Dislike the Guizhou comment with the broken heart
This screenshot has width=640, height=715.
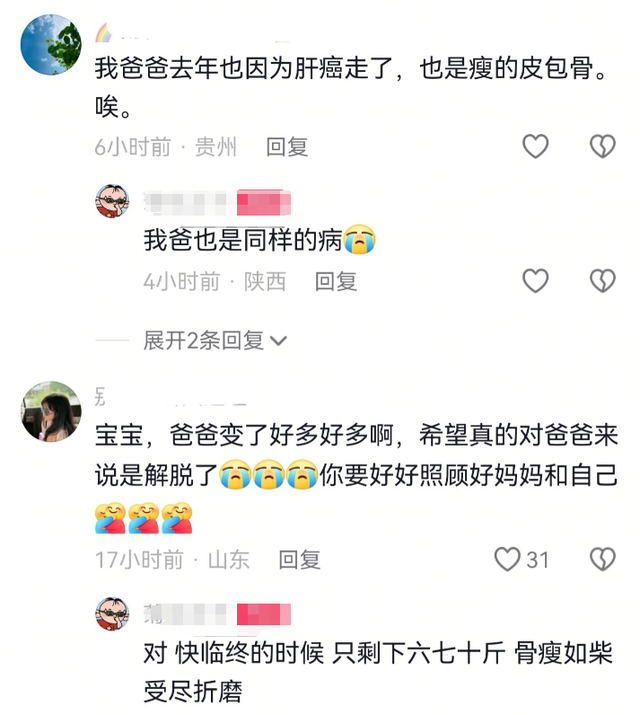[603, 146]
